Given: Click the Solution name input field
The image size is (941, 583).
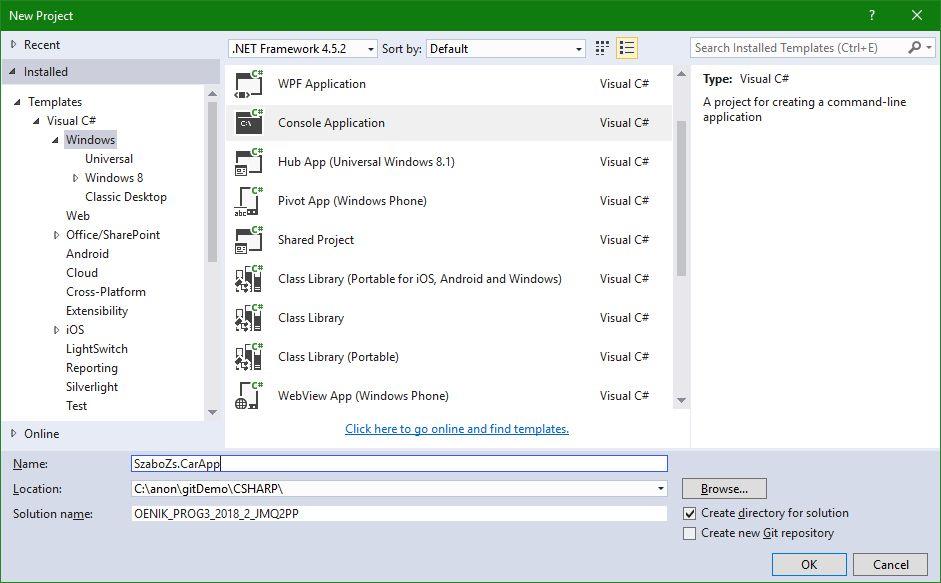Looking at the screenshot, I should click(x=399, y=514).
